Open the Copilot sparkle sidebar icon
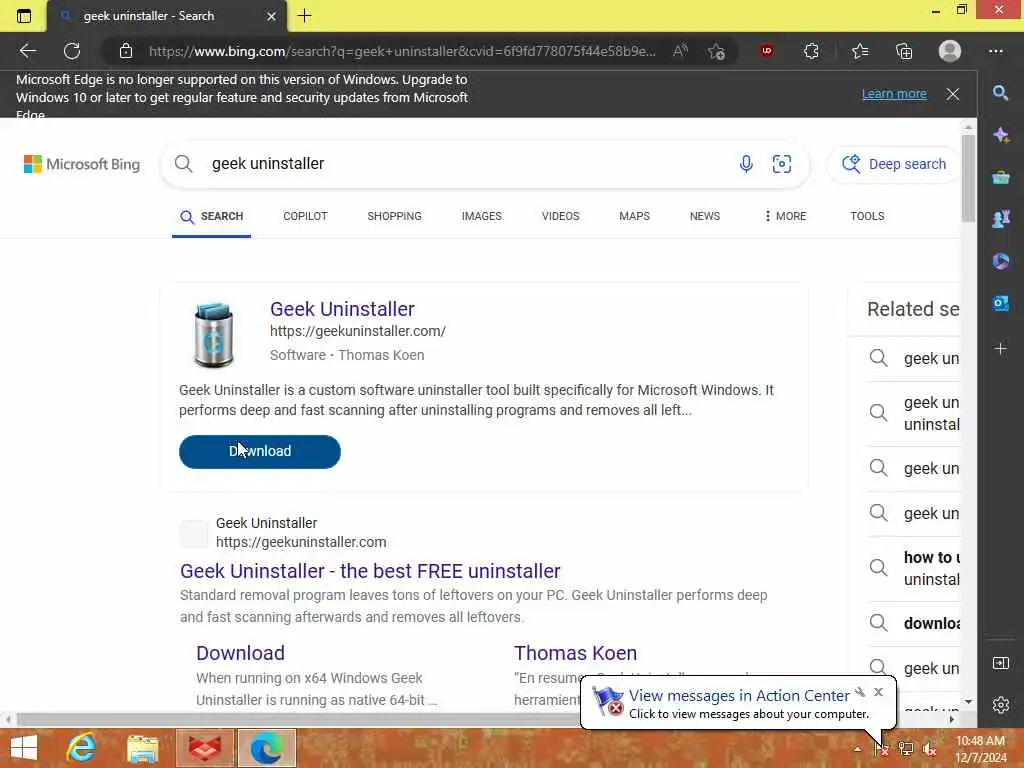This screenshot has height=768, width=1024. point(1000,135)
